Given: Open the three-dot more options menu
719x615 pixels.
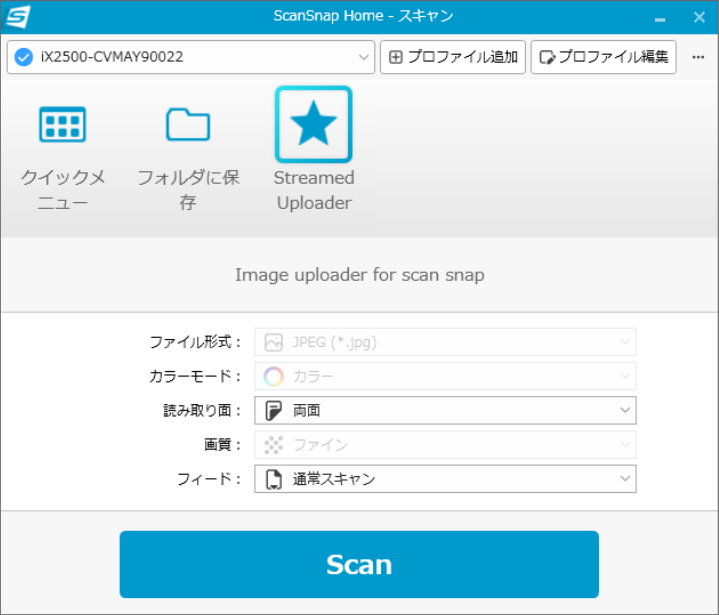Looking at the screenshot, I should [x=698, y=57].
